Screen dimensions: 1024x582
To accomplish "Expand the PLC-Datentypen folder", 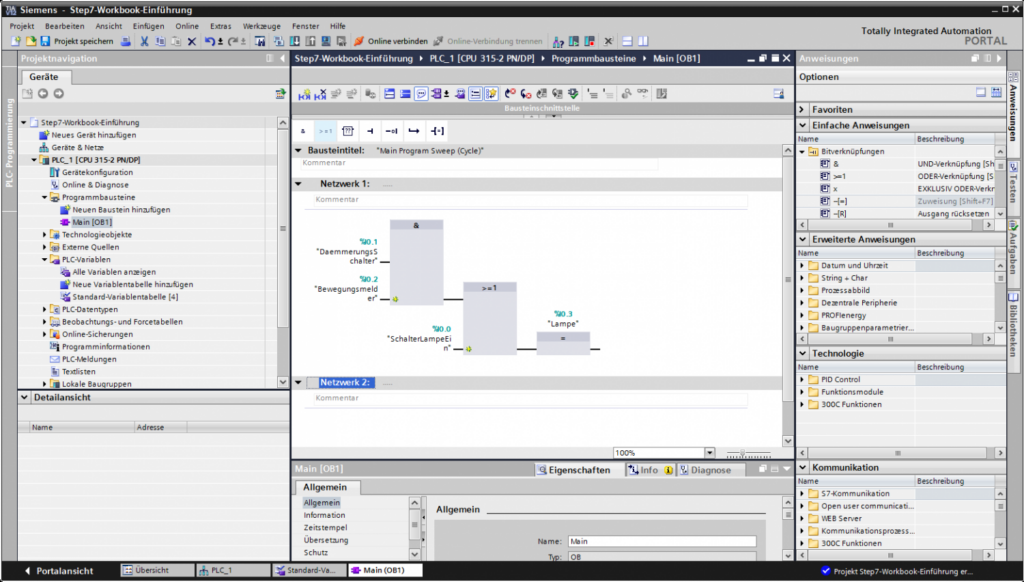I will 45,310.
